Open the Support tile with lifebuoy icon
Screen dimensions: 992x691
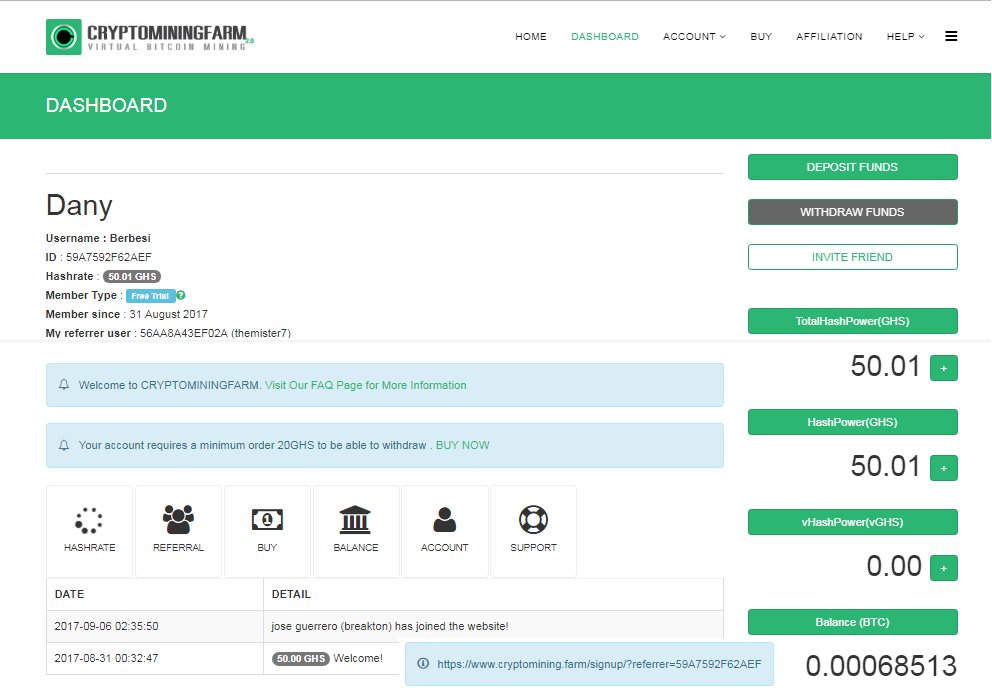coord(533,531)
